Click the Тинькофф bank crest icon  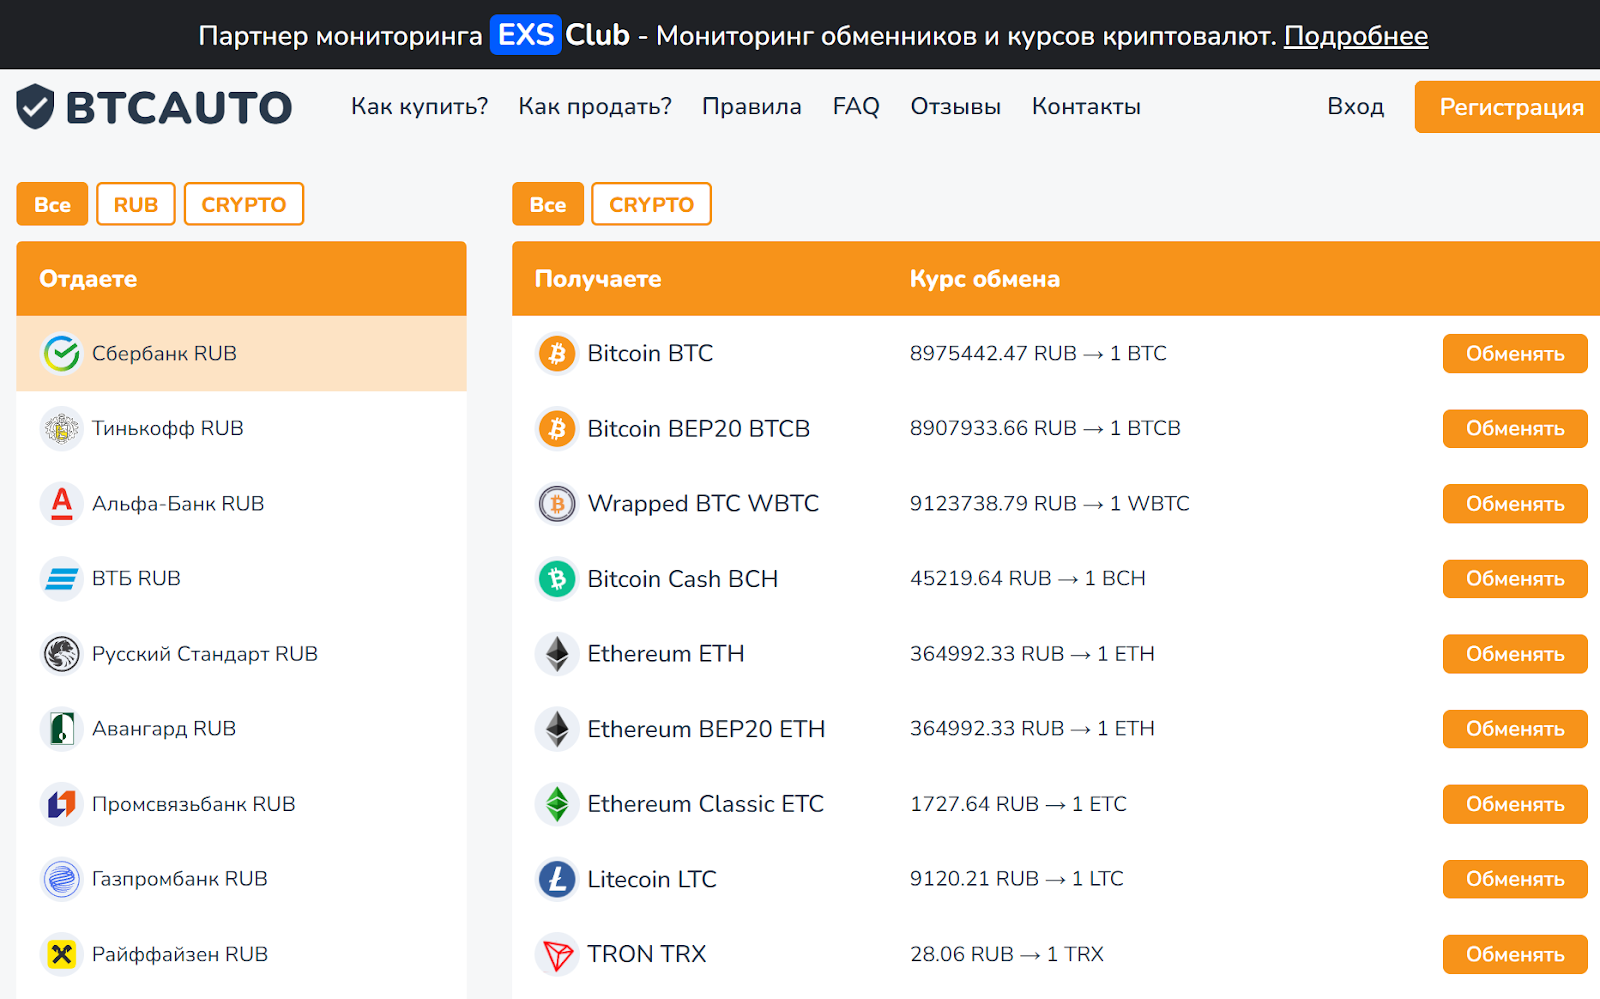[61, 429]
